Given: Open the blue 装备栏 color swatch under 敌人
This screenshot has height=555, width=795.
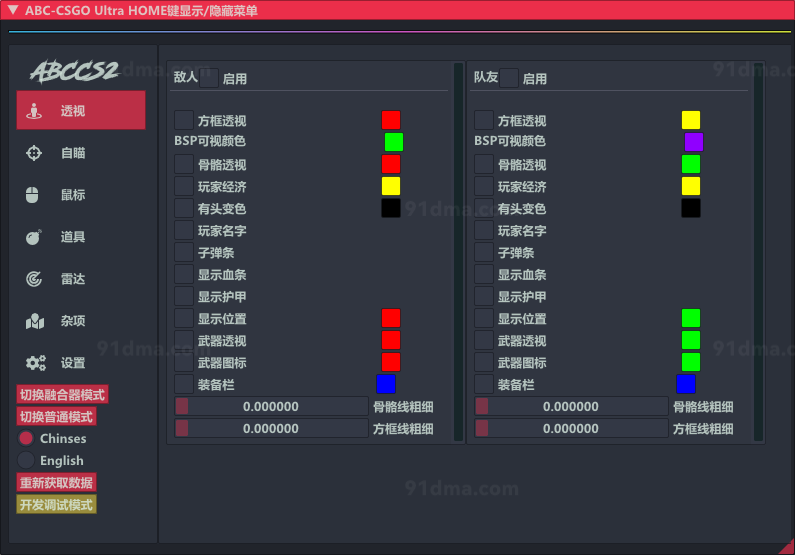Looking at the screenshot, I should click(x=386, y=384).
